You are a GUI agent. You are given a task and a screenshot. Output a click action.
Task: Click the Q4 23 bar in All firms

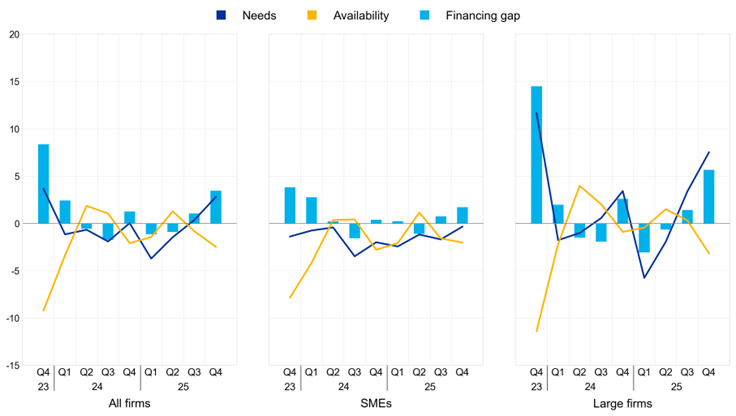44,184
